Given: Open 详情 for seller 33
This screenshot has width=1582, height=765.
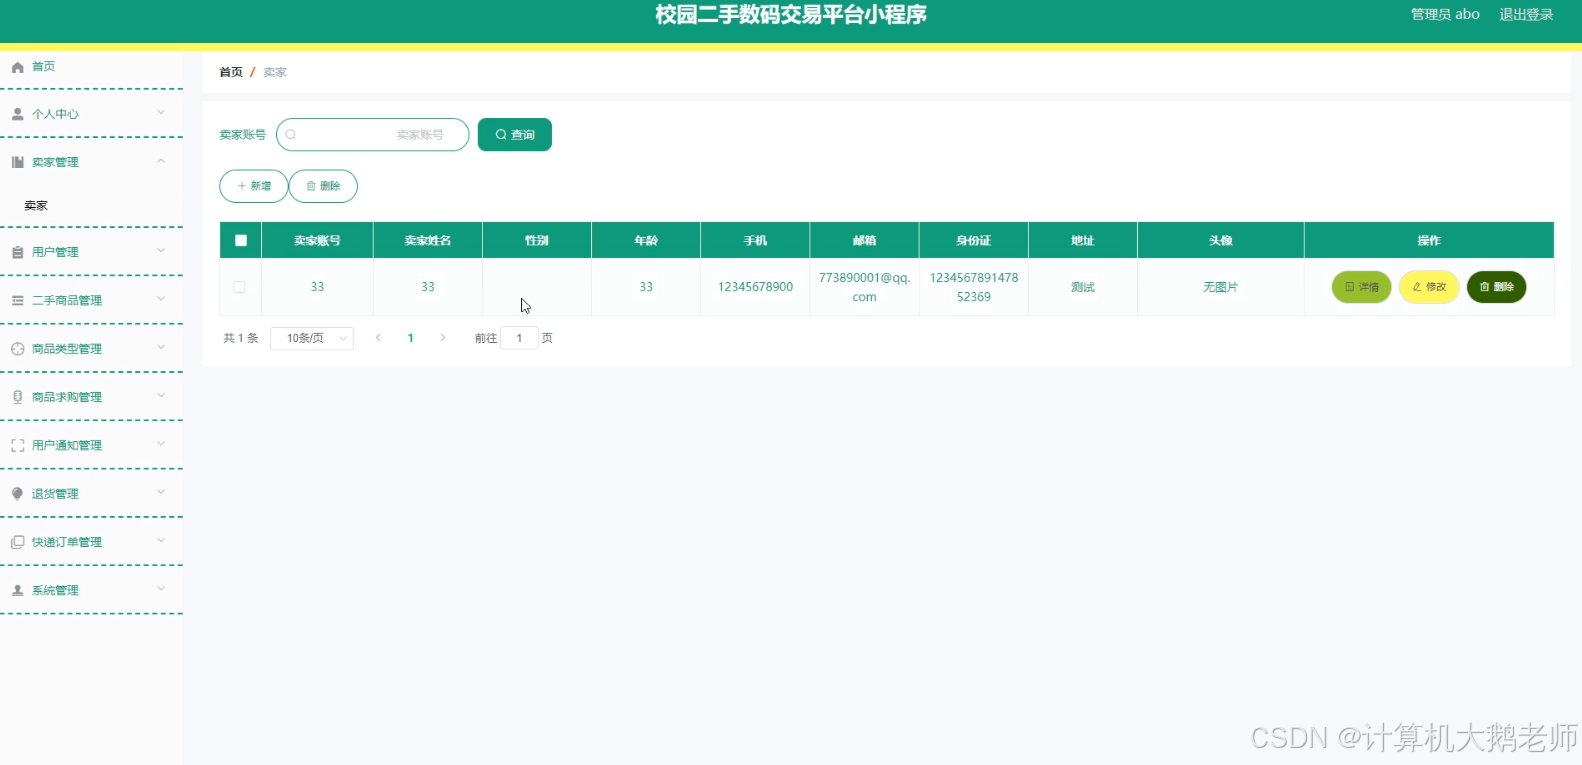Looking at the screenshot, I should 1361,287.
